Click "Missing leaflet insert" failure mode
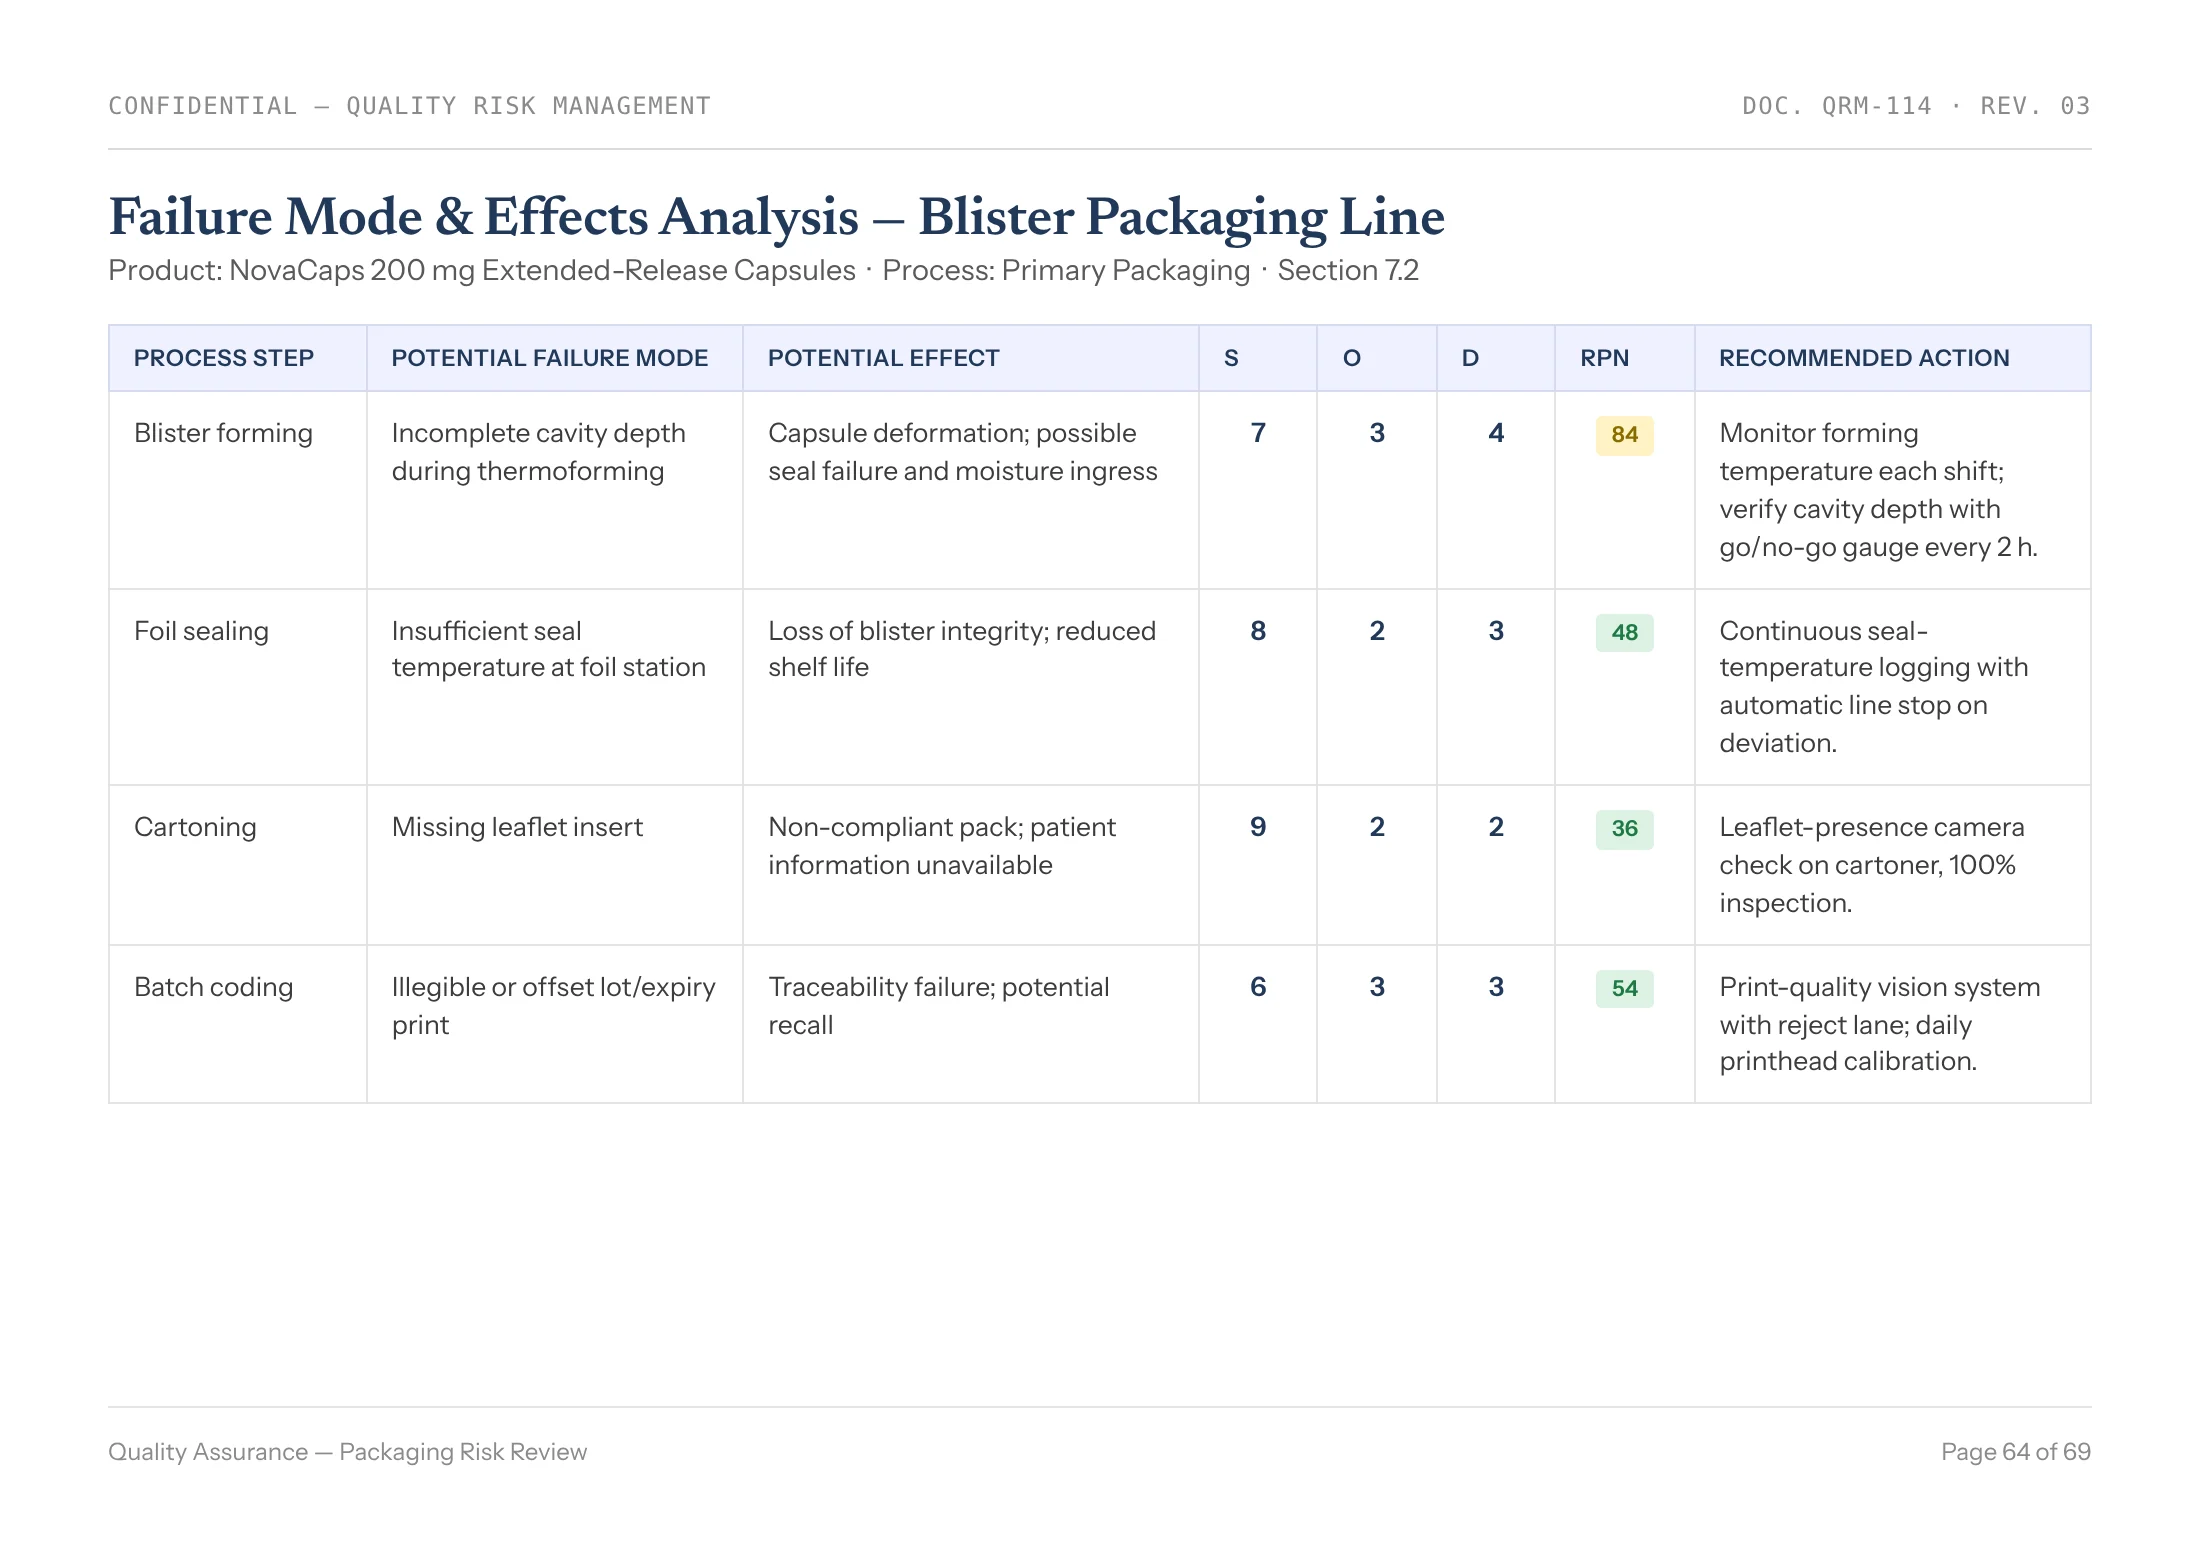 pyautogui.click(x=517, y=827)
